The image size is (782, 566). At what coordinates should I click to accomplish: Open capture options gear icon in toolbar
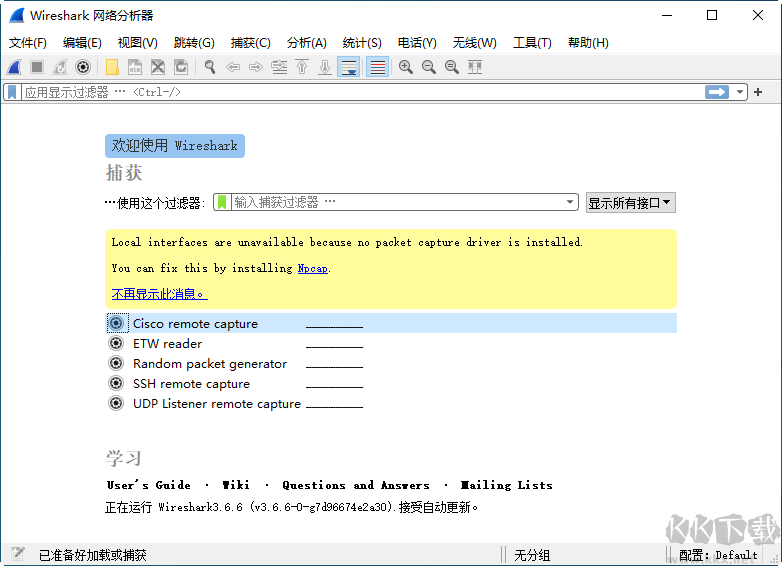[83, 67]
